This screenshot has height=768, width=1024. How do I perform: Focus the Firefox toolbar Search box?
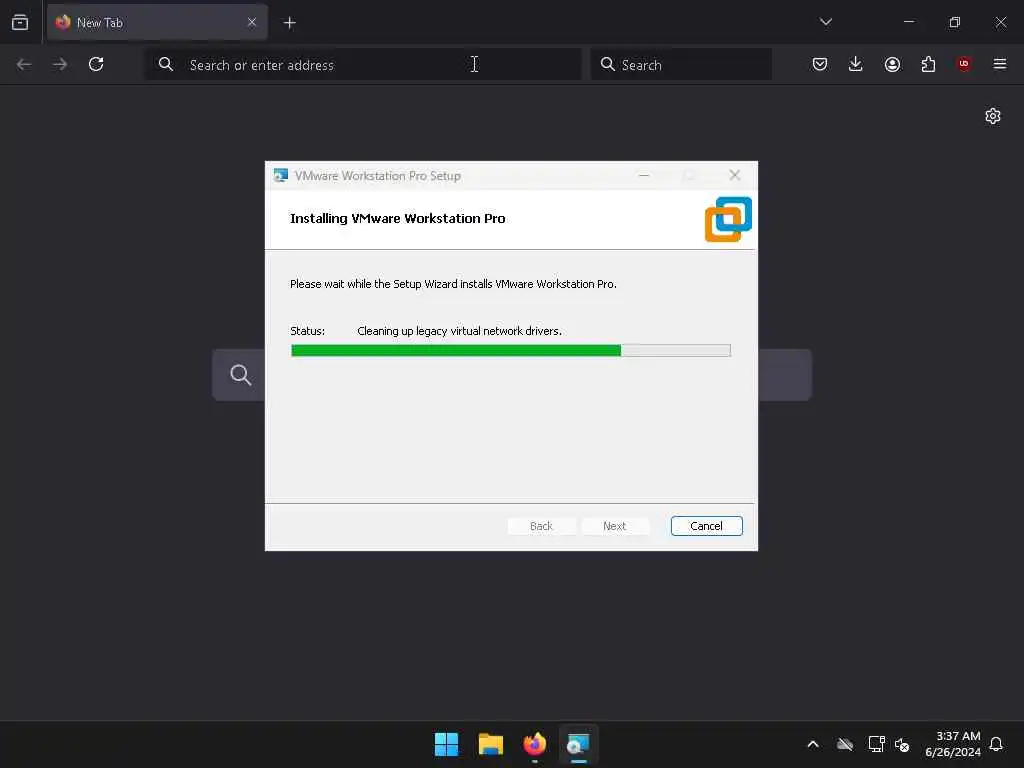681,65
